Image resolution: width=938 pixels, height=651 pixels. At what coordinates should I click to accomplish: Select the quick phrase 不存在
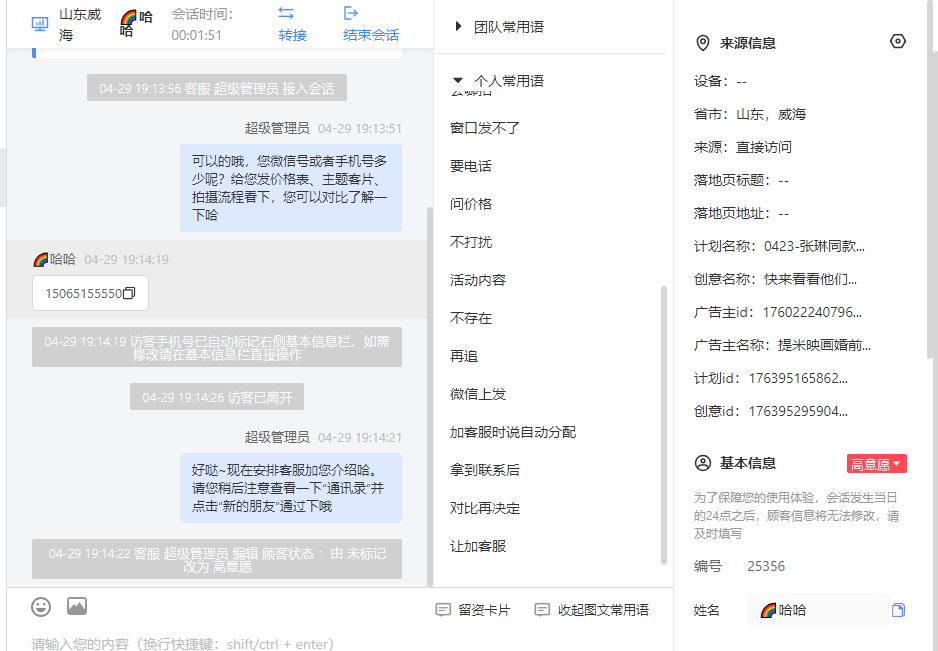pos(471,318)
